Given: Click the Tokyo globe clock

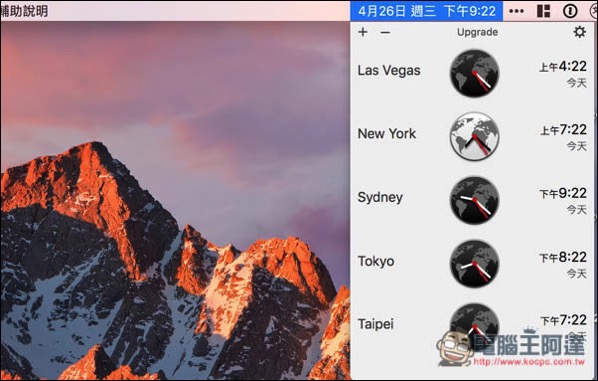Looking at the screenshot, I should point(474,264).
